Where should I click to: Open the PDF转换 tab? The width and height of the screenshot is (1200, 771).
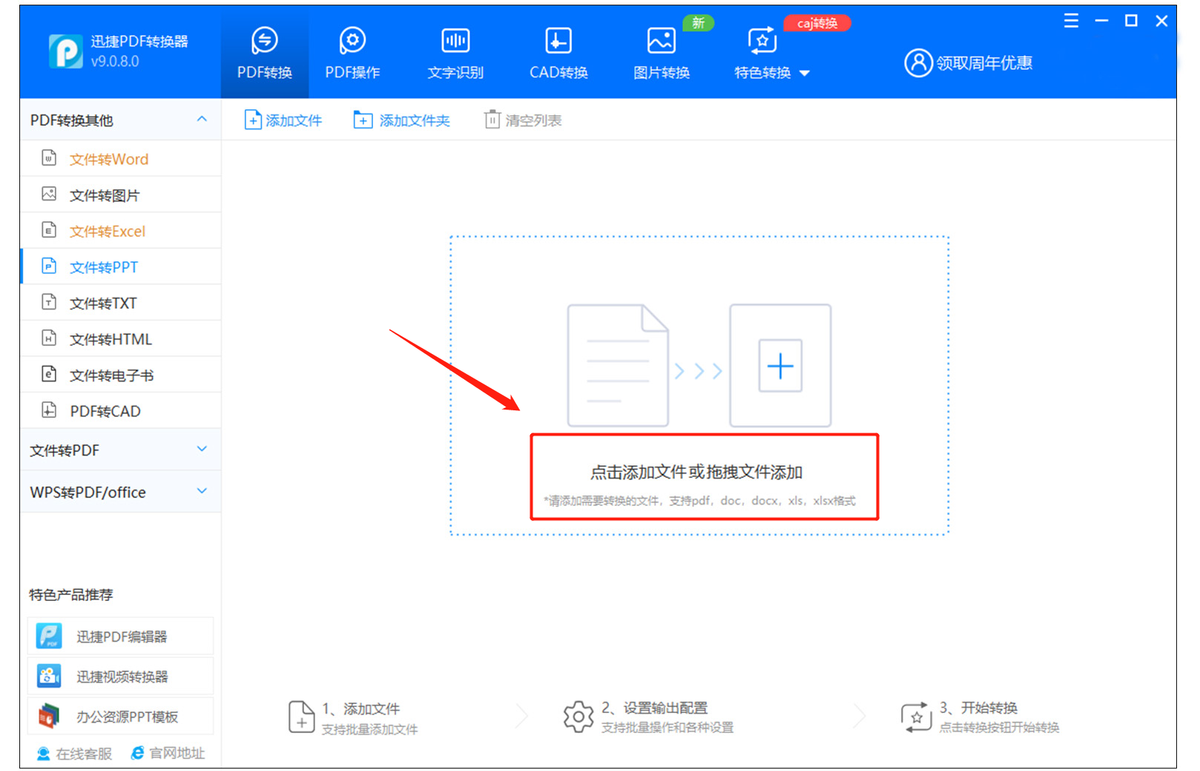[265, 54]
